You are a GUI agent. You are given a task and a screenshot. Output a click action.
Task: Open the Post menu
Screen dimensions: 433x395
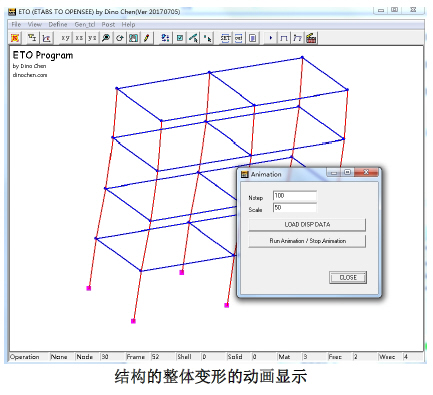point(108,24)
